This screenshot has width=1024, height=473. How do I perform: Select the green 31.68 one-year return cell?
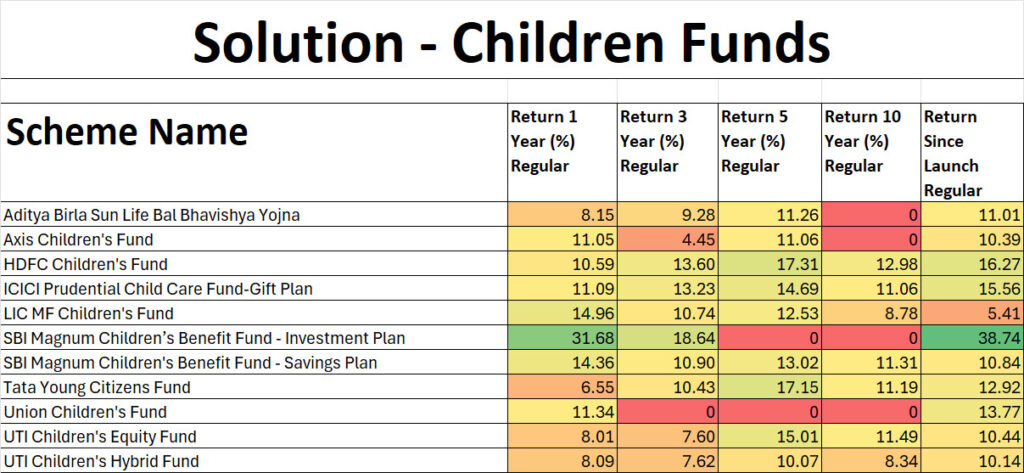(562, 338)
